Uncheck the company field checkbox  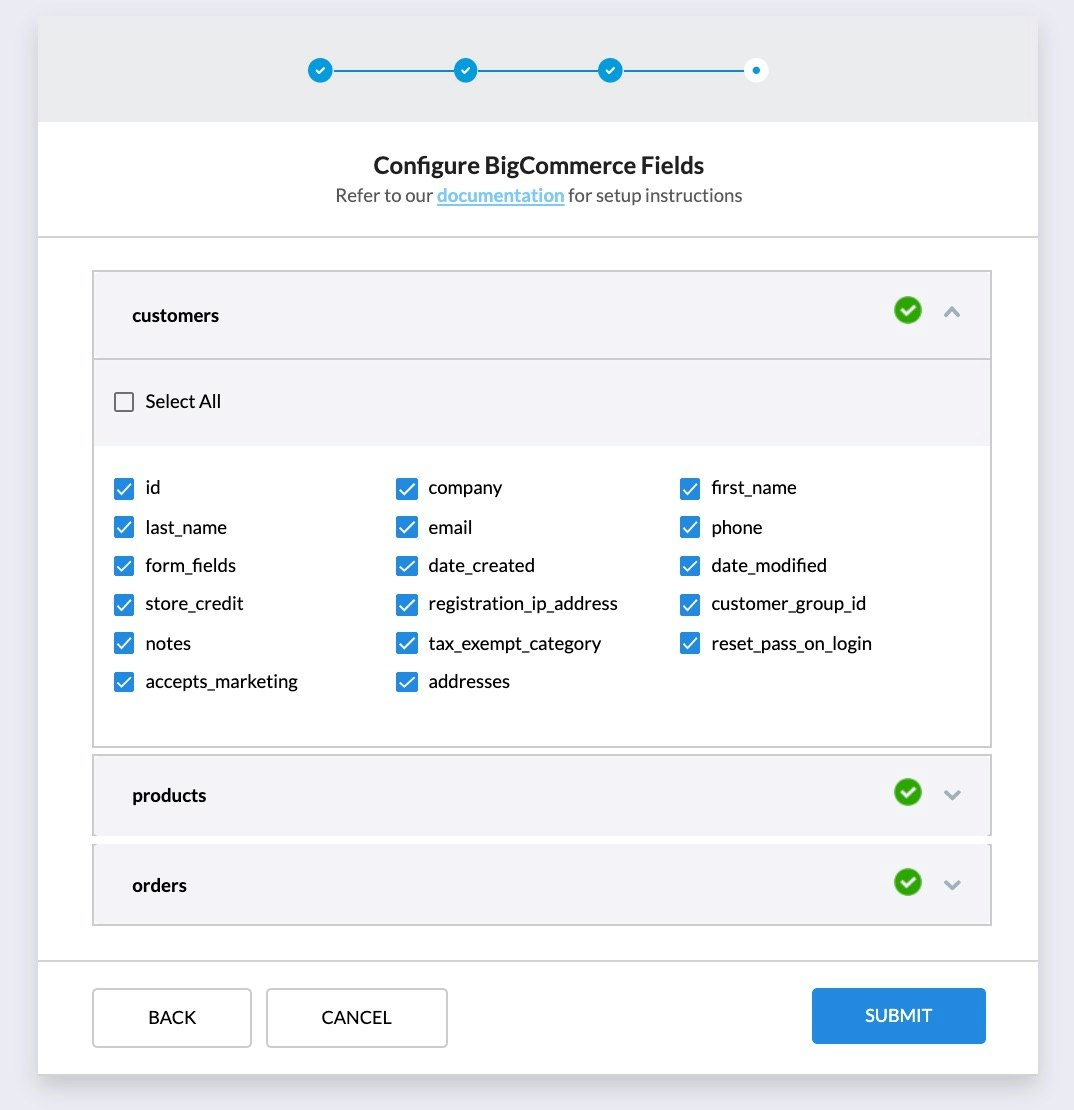coord(407,488)
